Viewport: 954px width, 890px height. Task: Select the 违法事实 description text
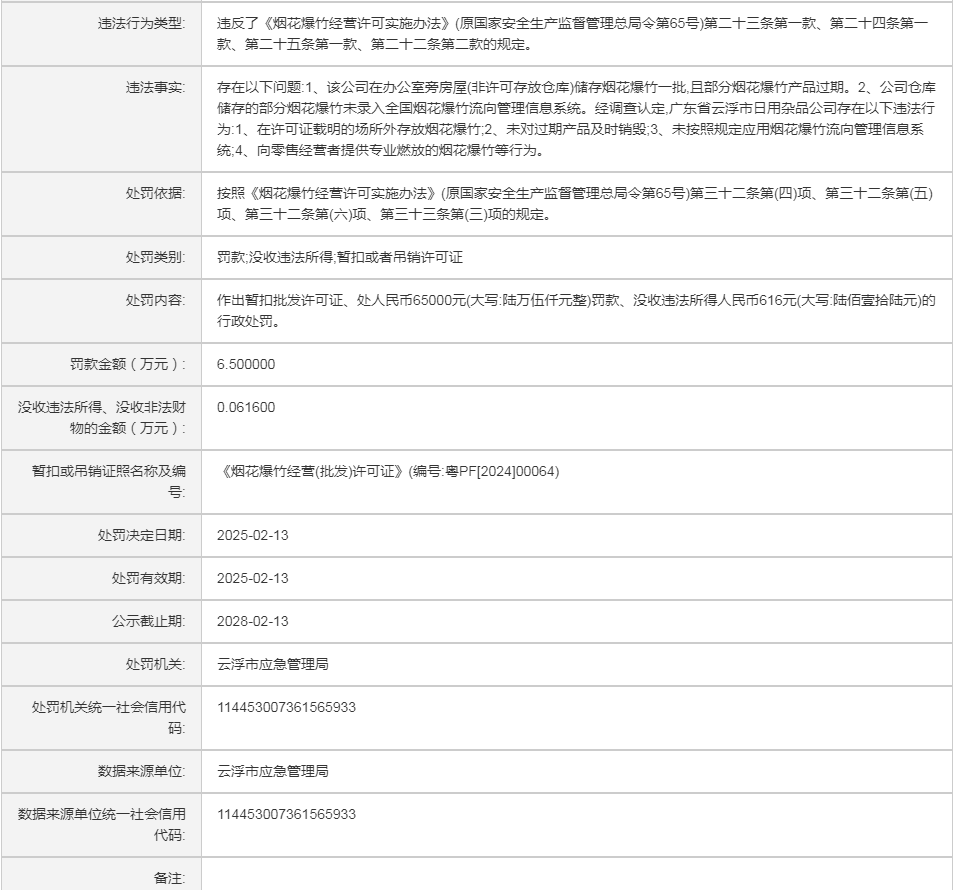click(575, 119)
